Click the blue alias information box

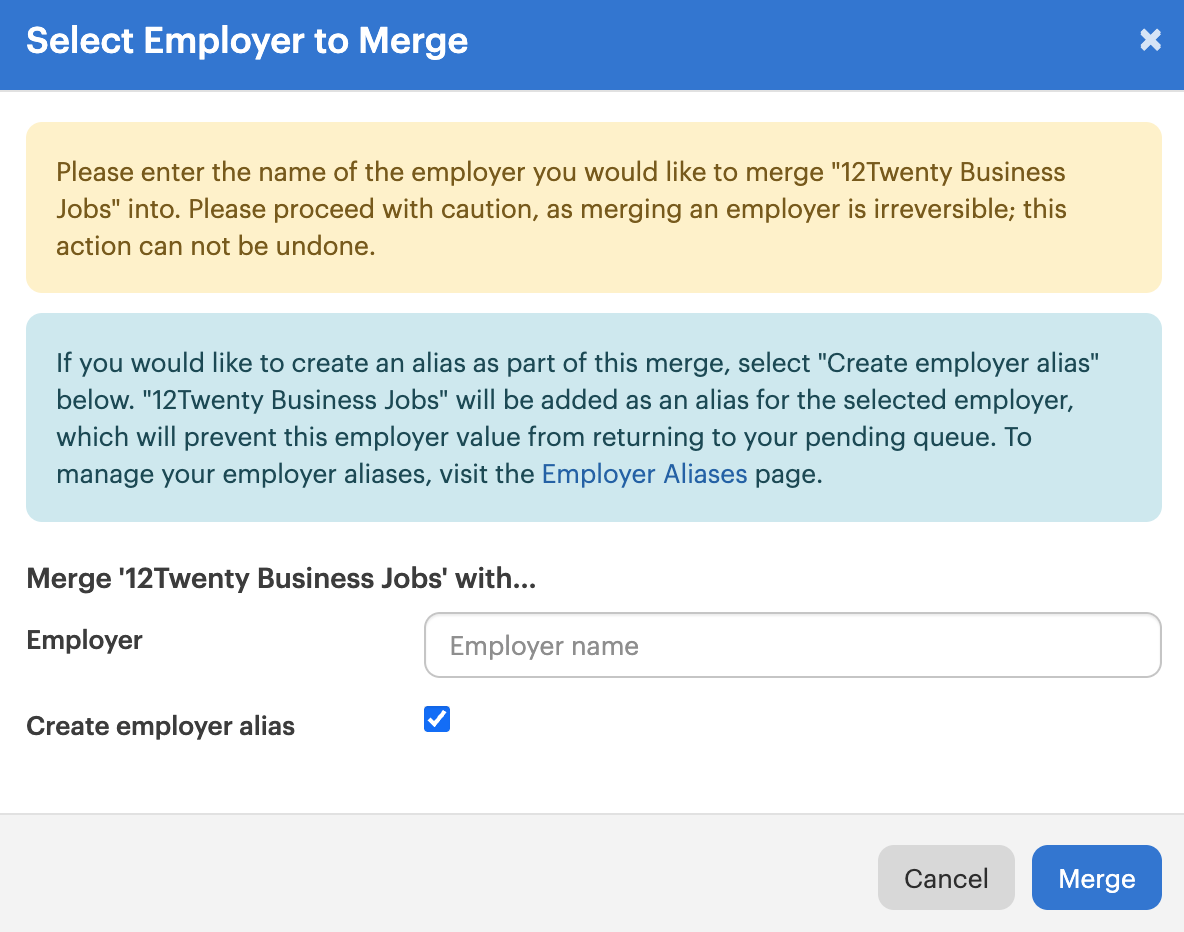coord(594,418)
